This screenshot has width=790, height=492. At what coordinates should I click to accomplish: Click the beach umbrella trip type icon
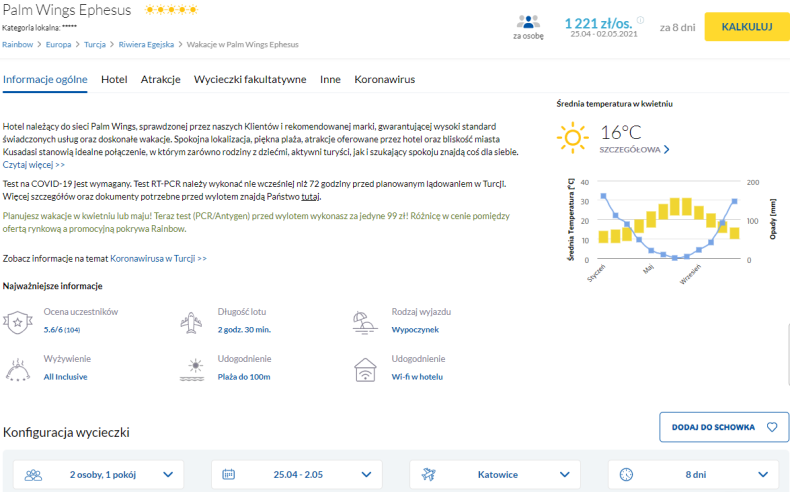365,323
